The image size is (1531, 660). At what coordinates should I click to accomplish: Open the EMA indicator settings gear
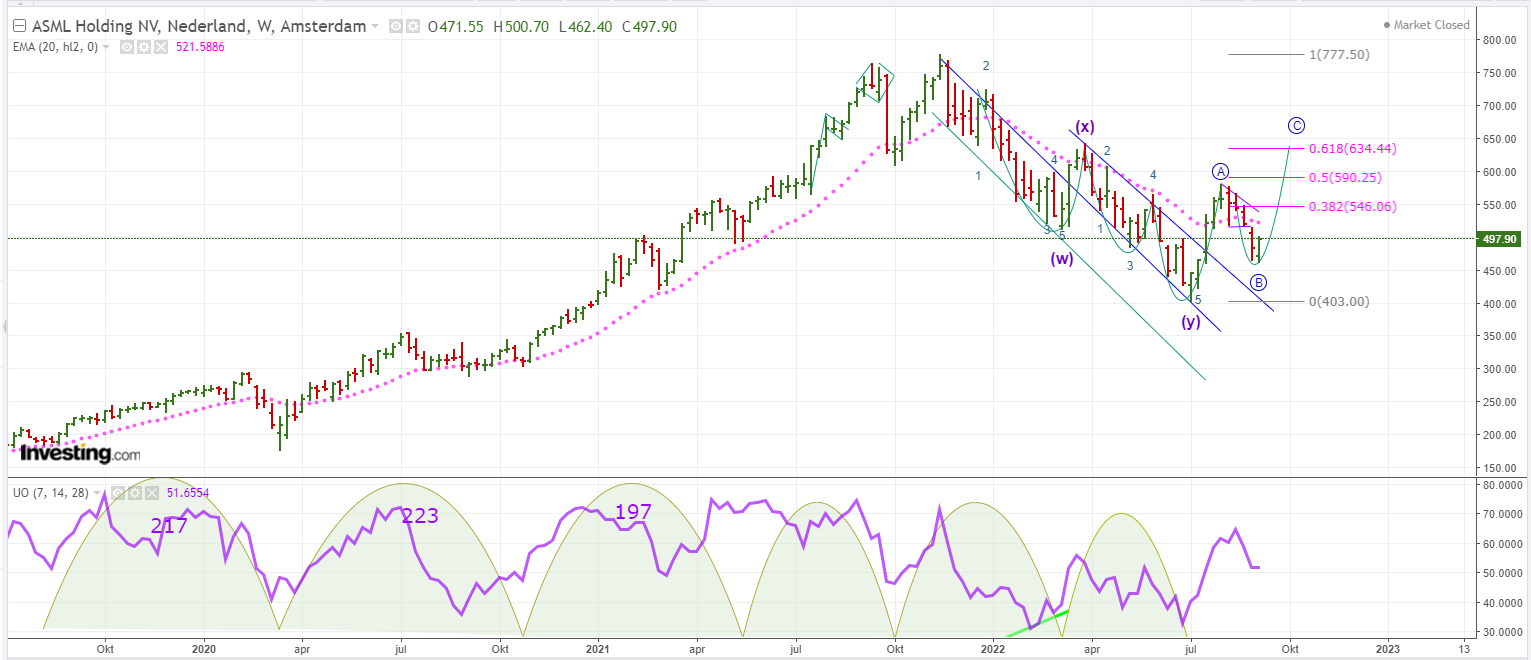143,46
